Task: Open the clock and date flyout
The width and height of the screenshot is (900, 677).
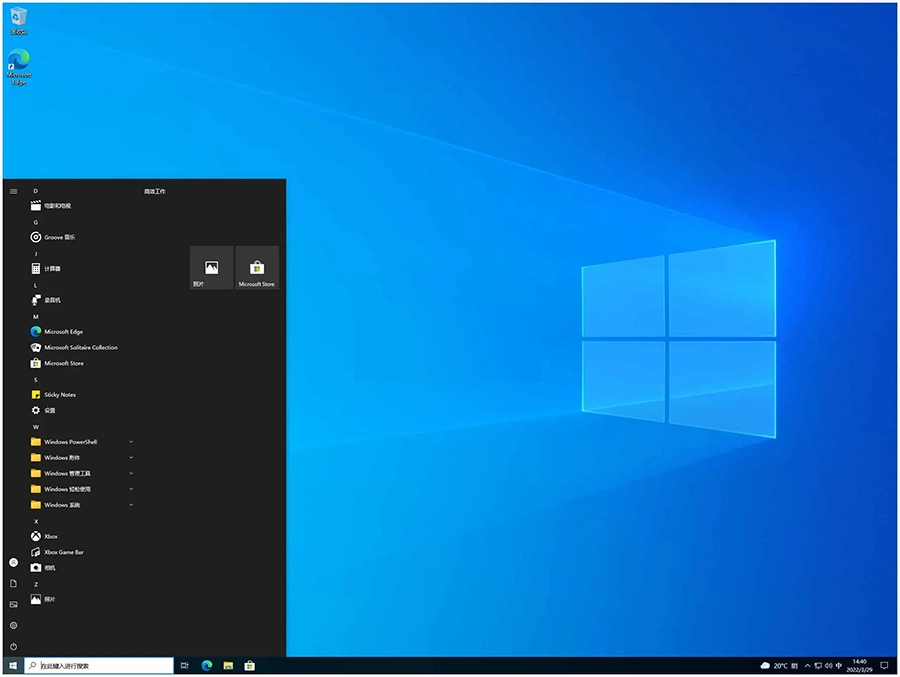Action: [x=859, y=666]
